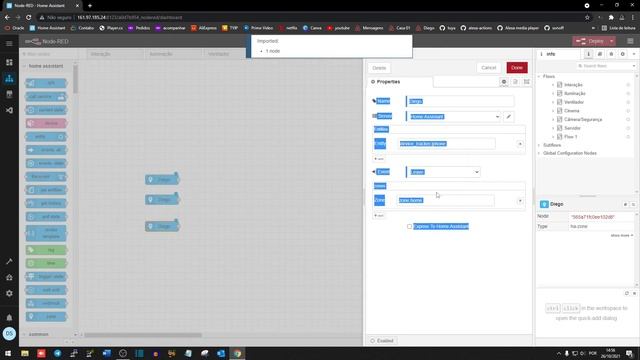Click the node settings gear icon in Properties
The height and width of the screenshot is (360, 640).
(504, 82)
